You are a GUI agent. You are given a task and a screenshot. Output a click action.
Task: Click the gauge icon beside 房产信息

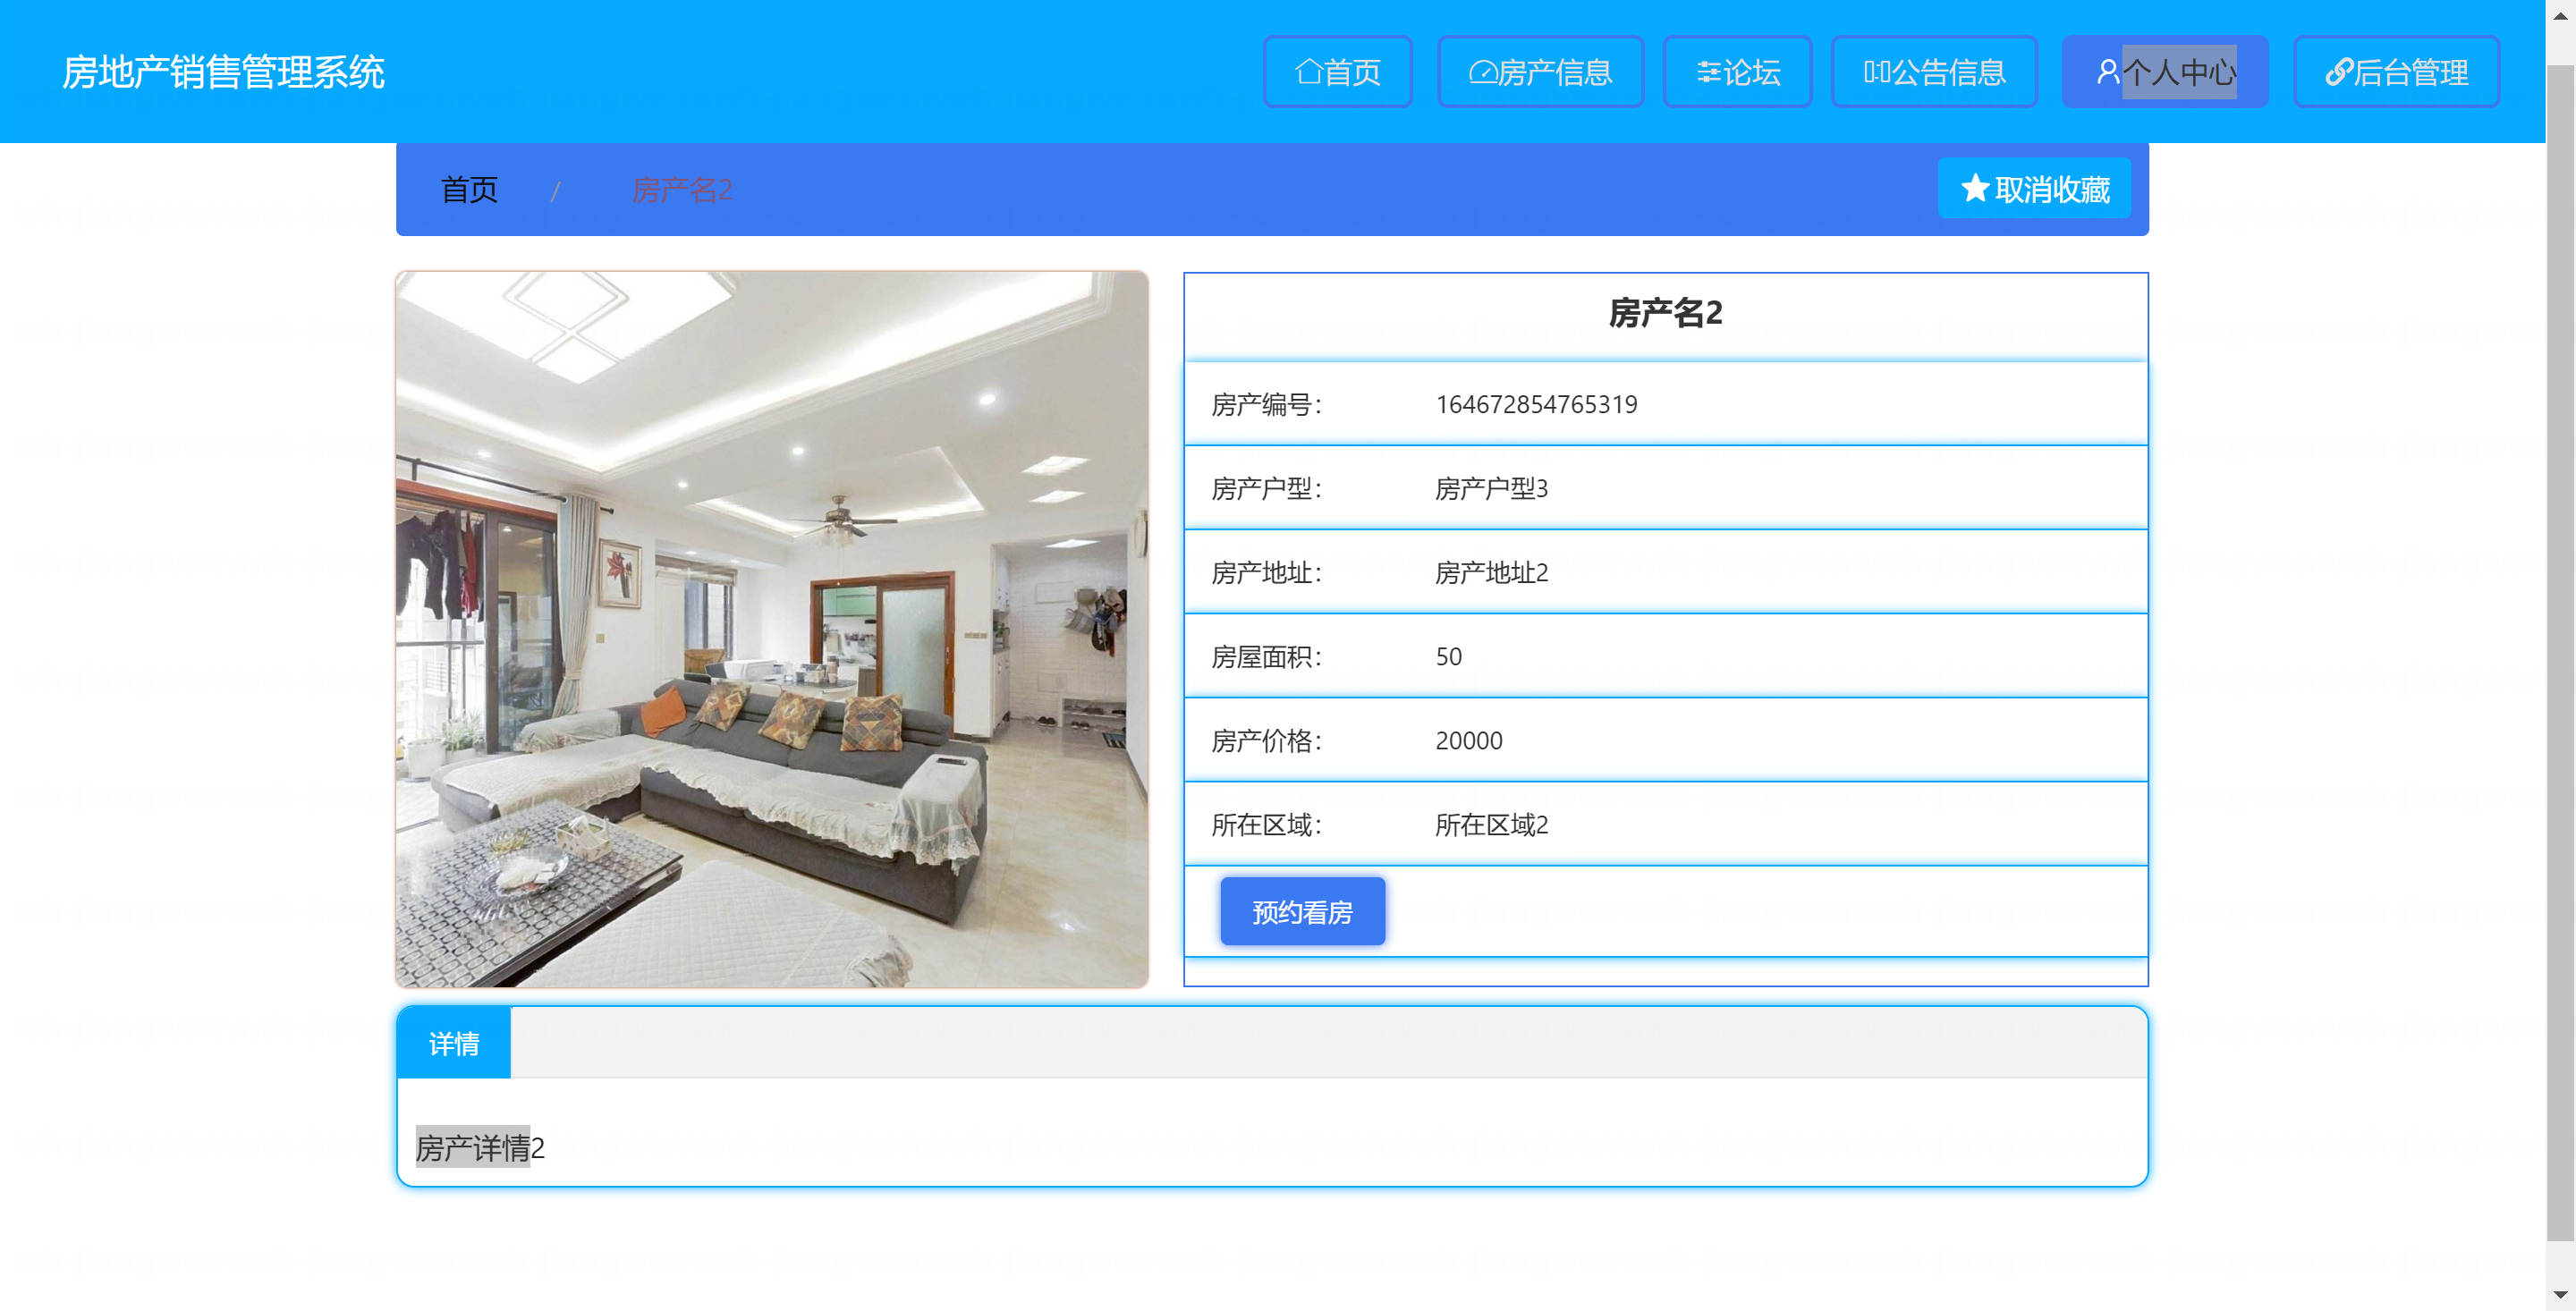pos(1482,72)
